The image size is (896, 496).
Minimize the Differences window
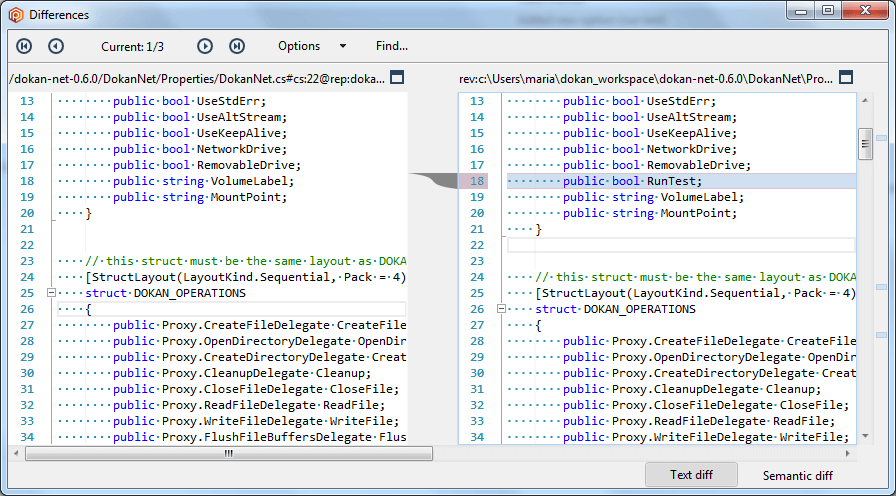click(x=802, y=11)
